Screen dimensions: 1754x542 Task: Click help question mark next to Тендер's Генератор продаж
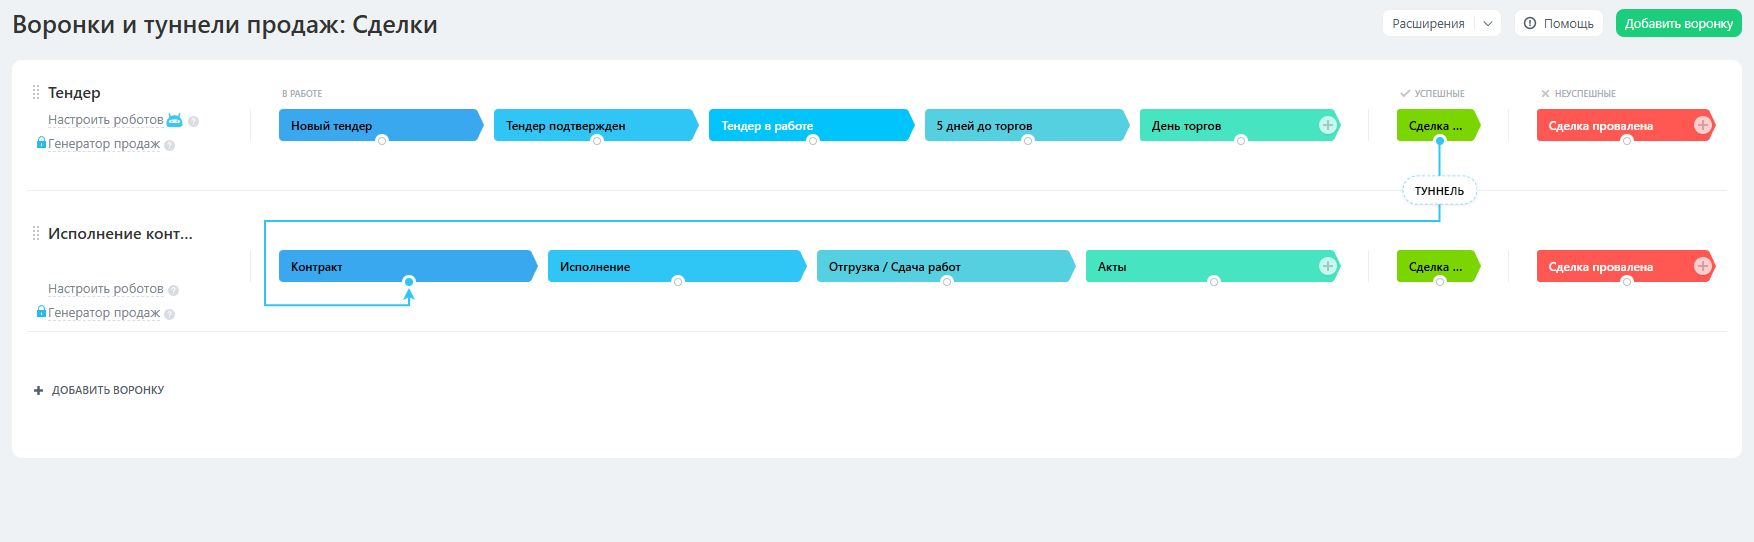click(170, 145)
